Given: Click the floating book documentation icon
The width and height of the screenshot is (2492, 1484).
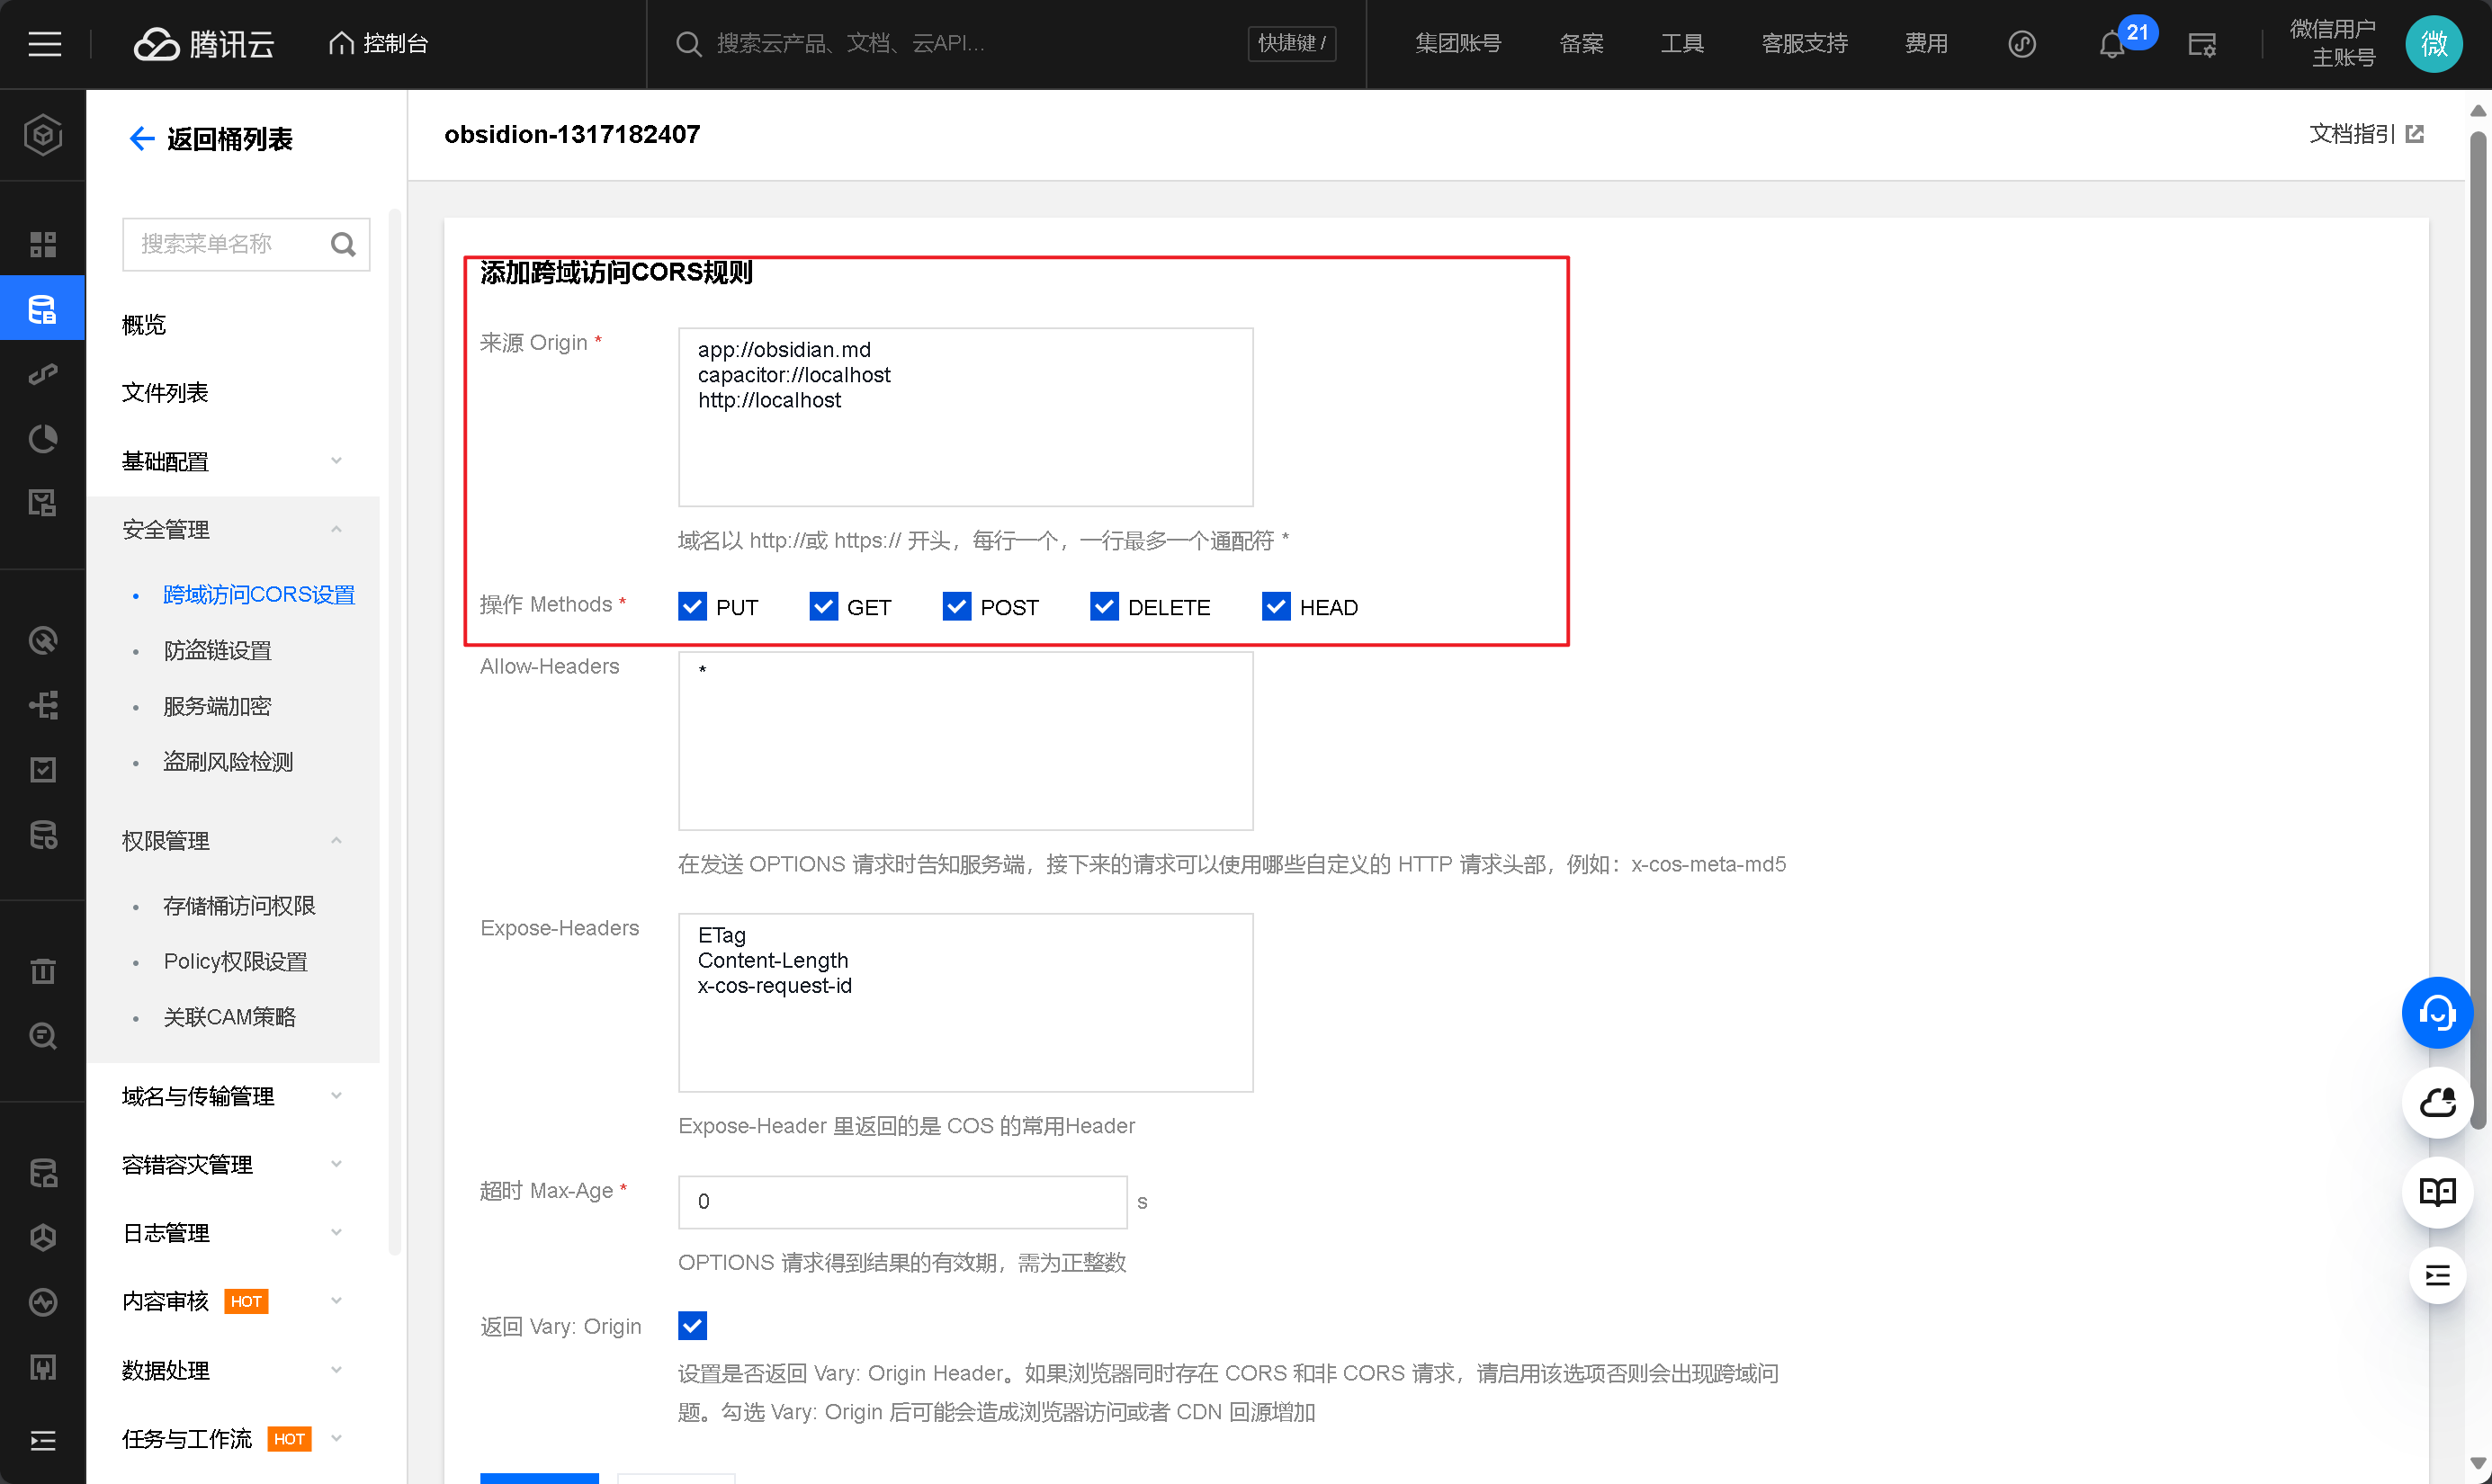Looking at the screenshot, I should coord(2436,1192).
